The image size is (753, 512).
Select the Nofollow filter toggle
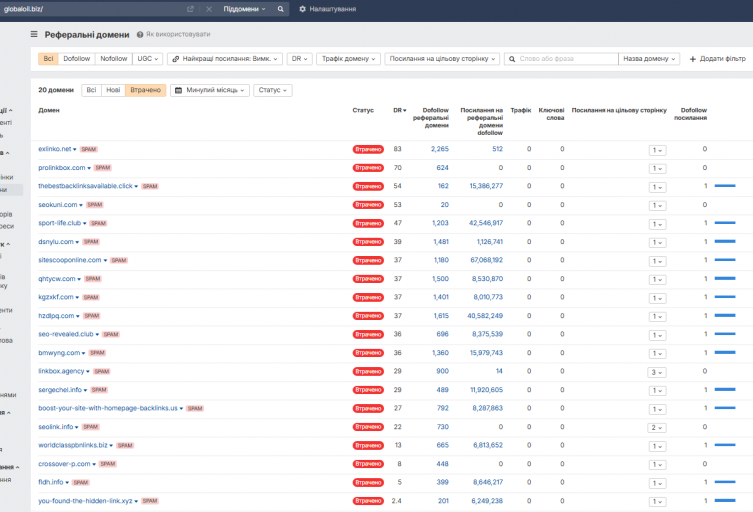click(x=113, y=59)
